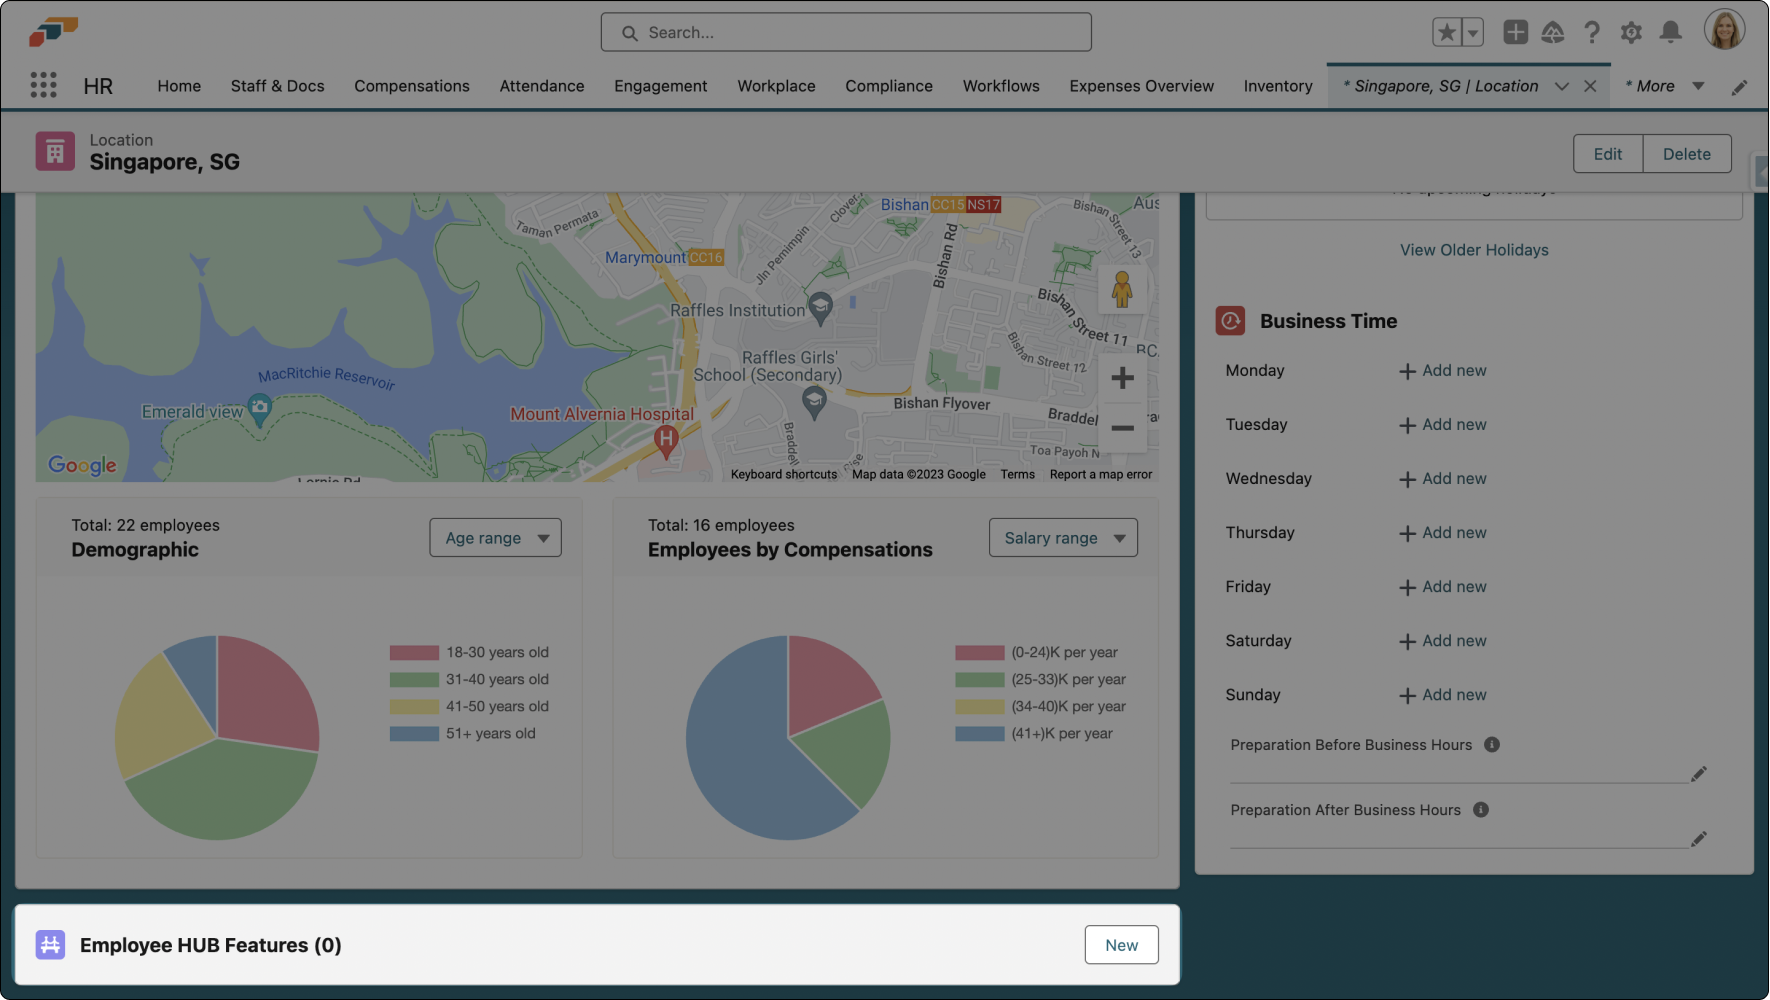1770x1000 pixels.
Task: Open the App Launcher grid icon
Action: click(43, 85)
